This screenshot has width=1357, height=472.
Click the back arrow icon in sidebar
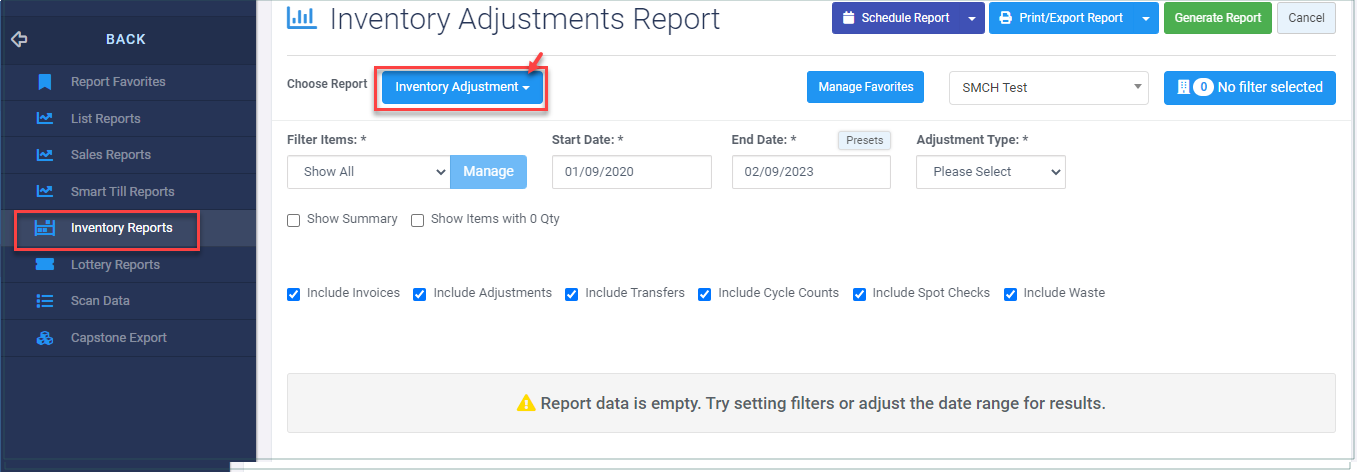19,40
